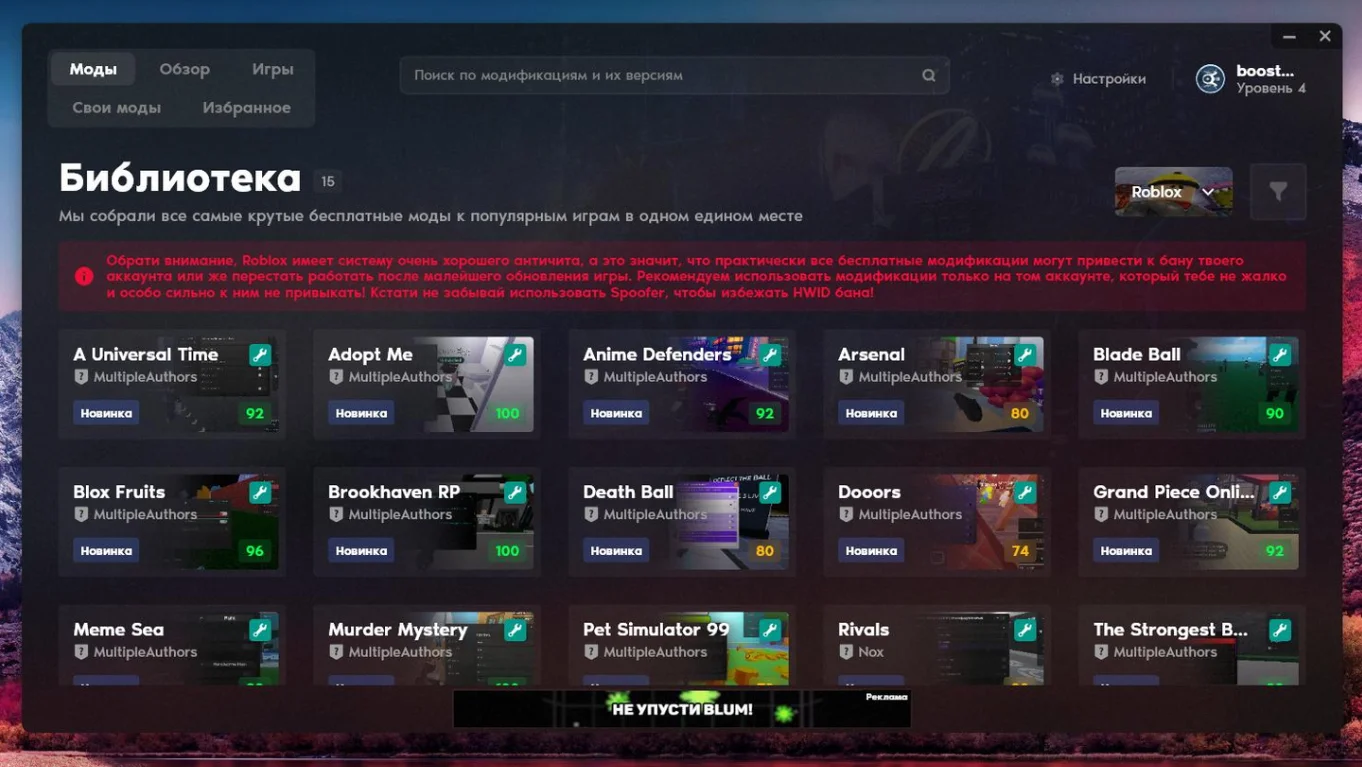This screenshot has width=1362, height=767.
Task: Click the Новинка badge on Brookhaven RP
Action: coord(361,551)
